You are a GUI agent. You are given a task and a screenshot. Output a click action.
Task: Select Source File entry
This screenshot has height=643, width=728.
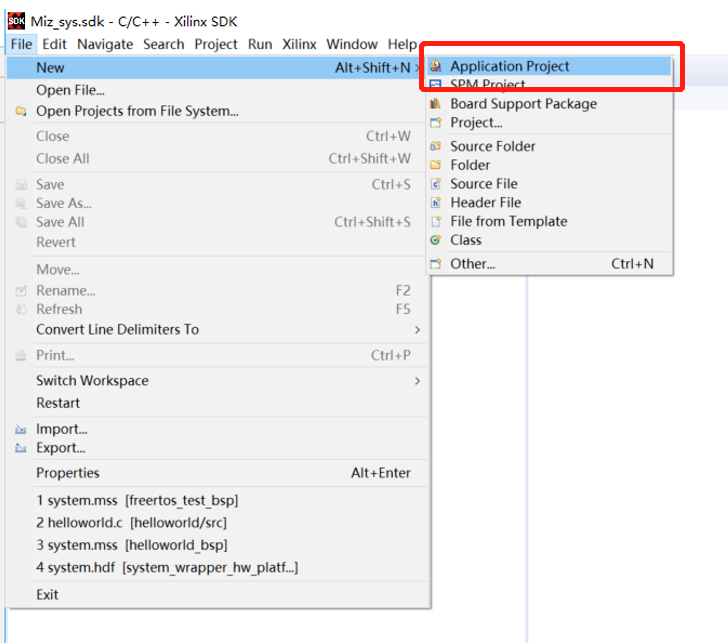click(x=549, y=184)
